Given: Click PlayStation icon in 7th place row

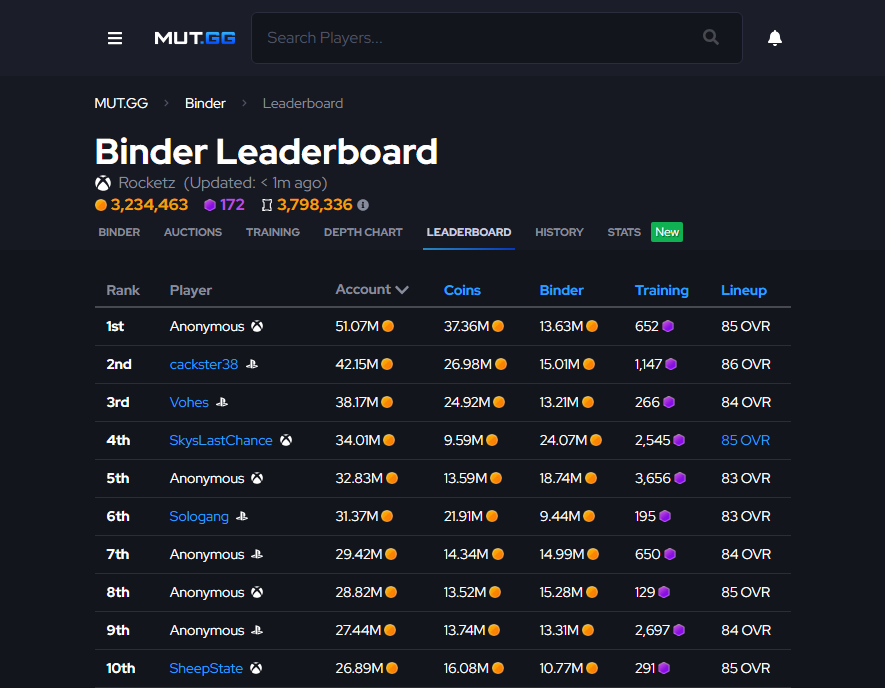Looking at the screenshot, I should [257, 554].
